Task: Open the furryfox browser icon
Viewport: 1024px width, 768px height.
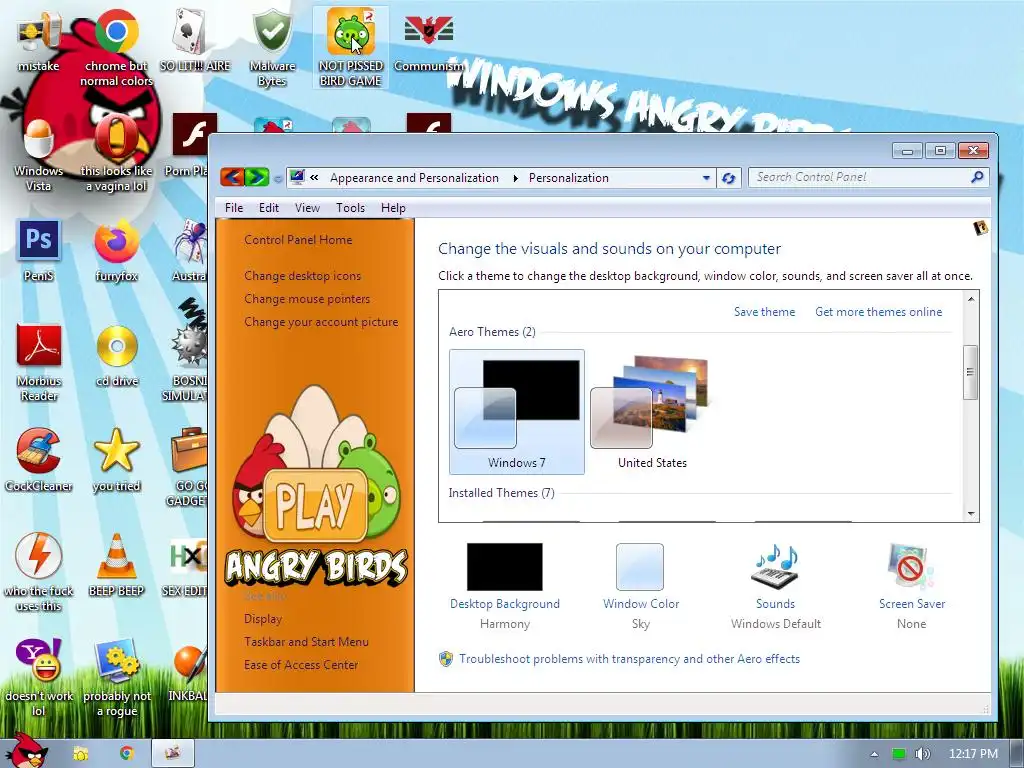Action: coord(116,251)
